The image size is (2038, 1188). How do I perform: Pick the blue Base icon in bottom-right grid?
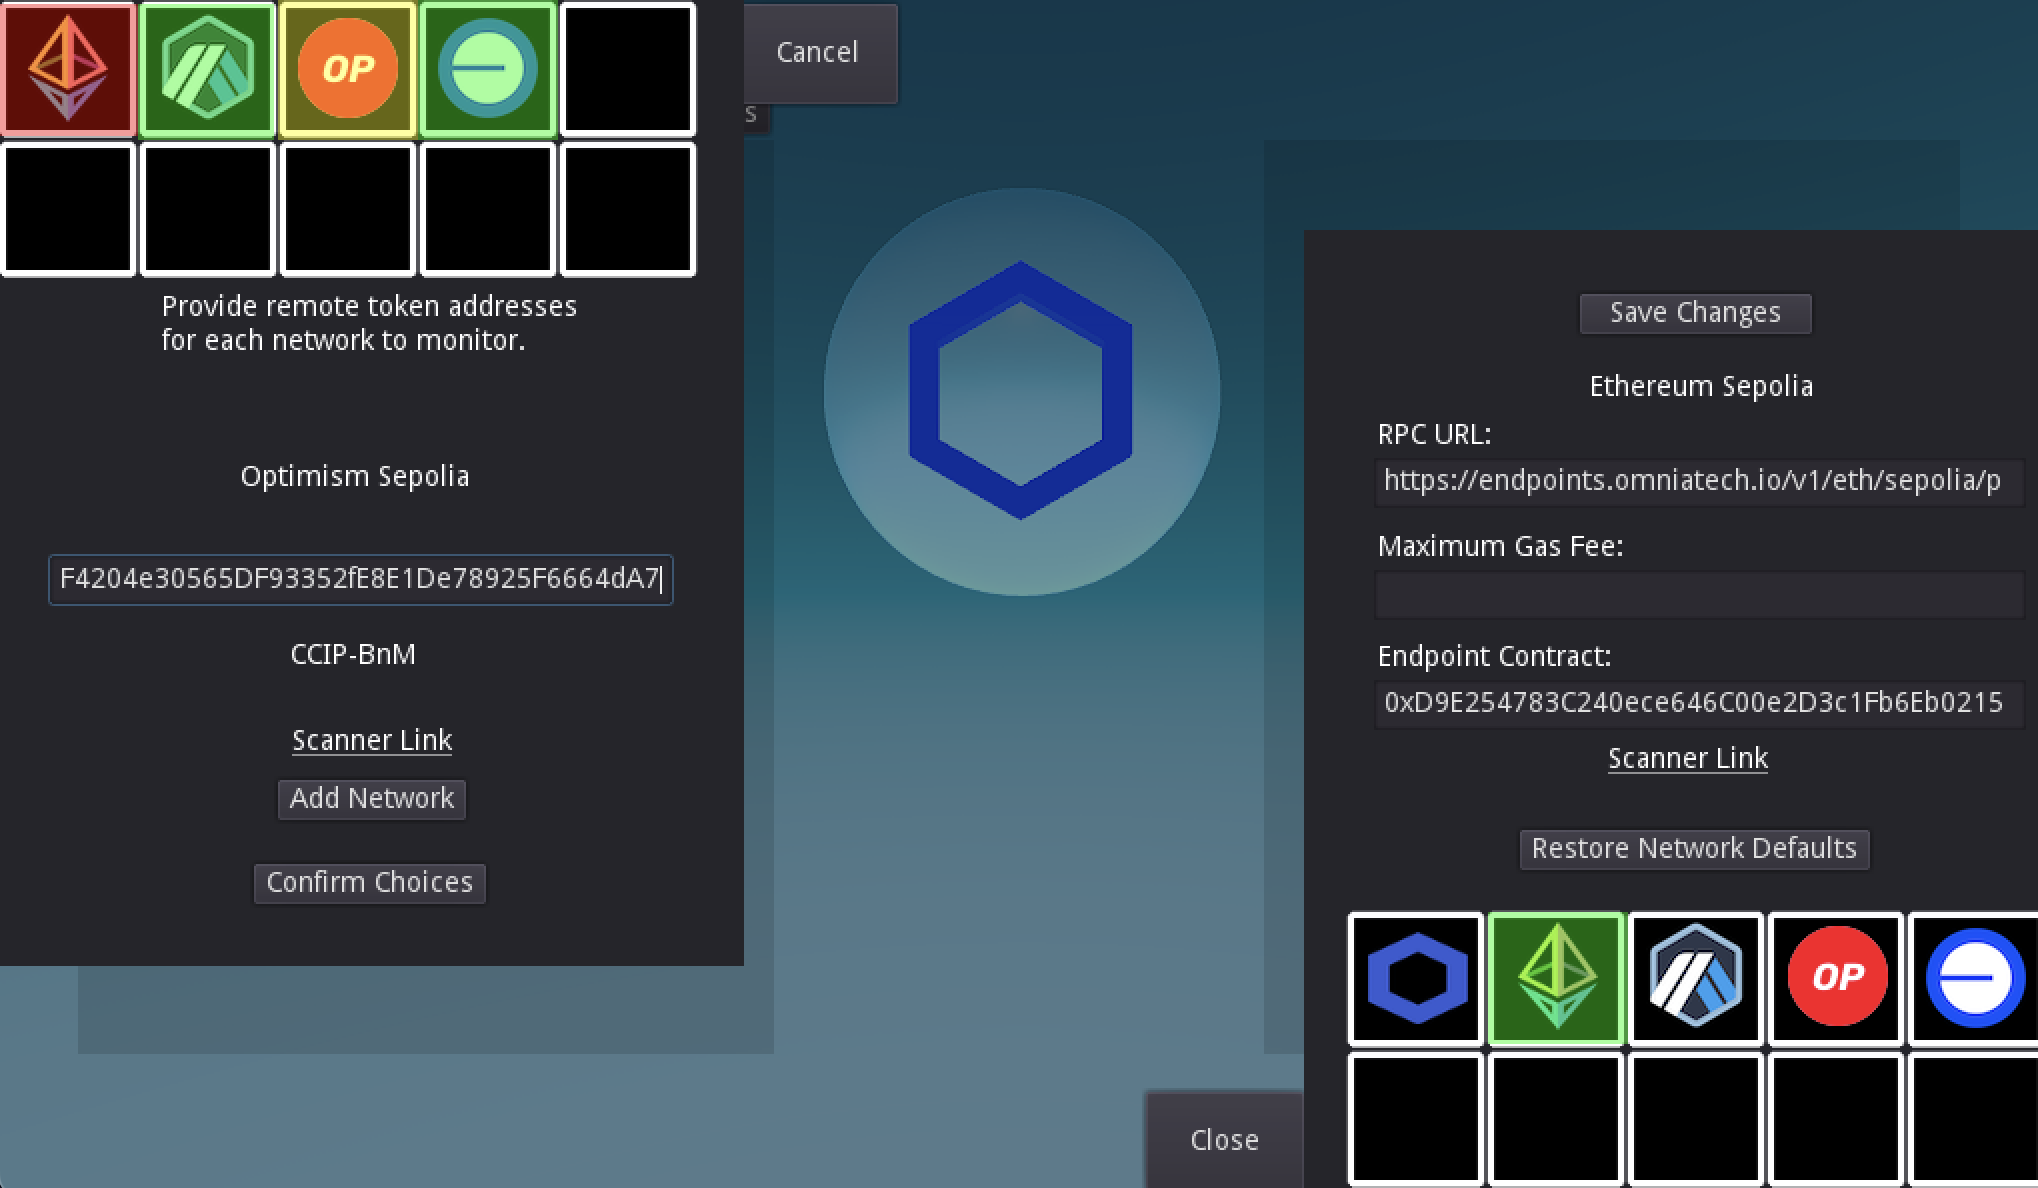(x=1974, y=978)
